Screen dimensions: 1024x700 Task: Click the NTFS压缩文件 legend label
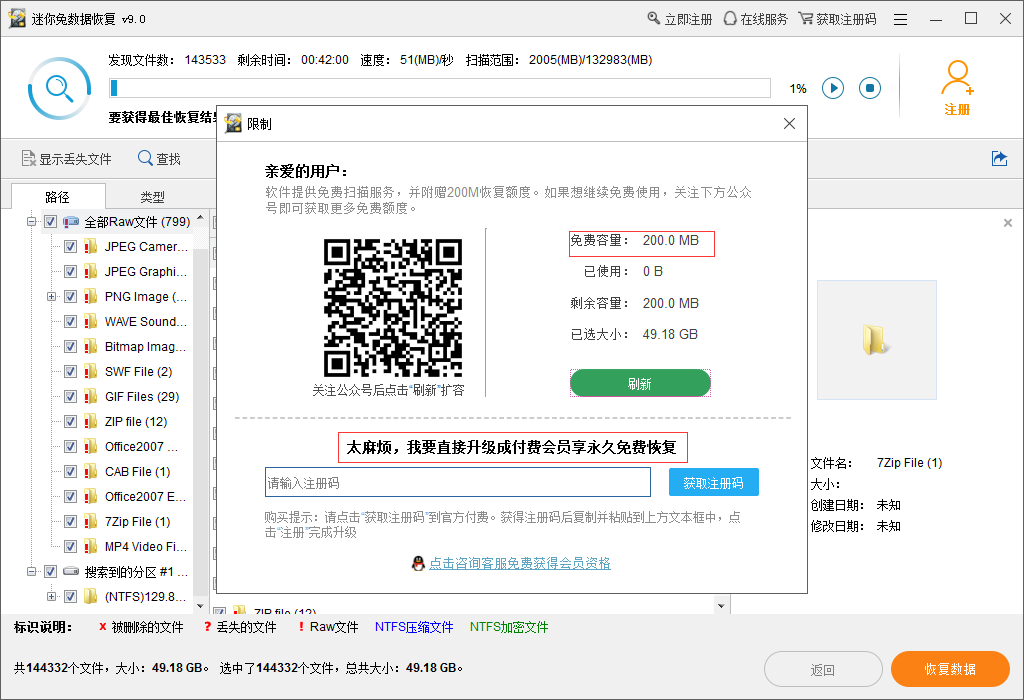coord(414,627)
